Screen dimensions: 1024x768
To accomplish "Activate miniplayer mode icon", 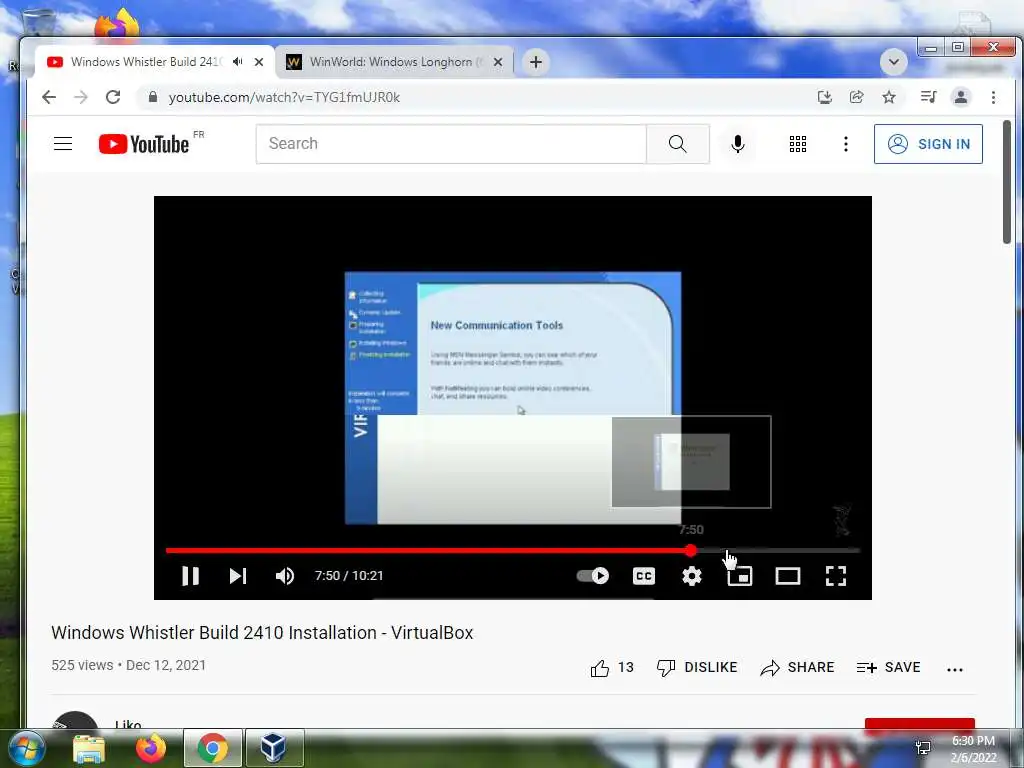I will click(740, 575).
